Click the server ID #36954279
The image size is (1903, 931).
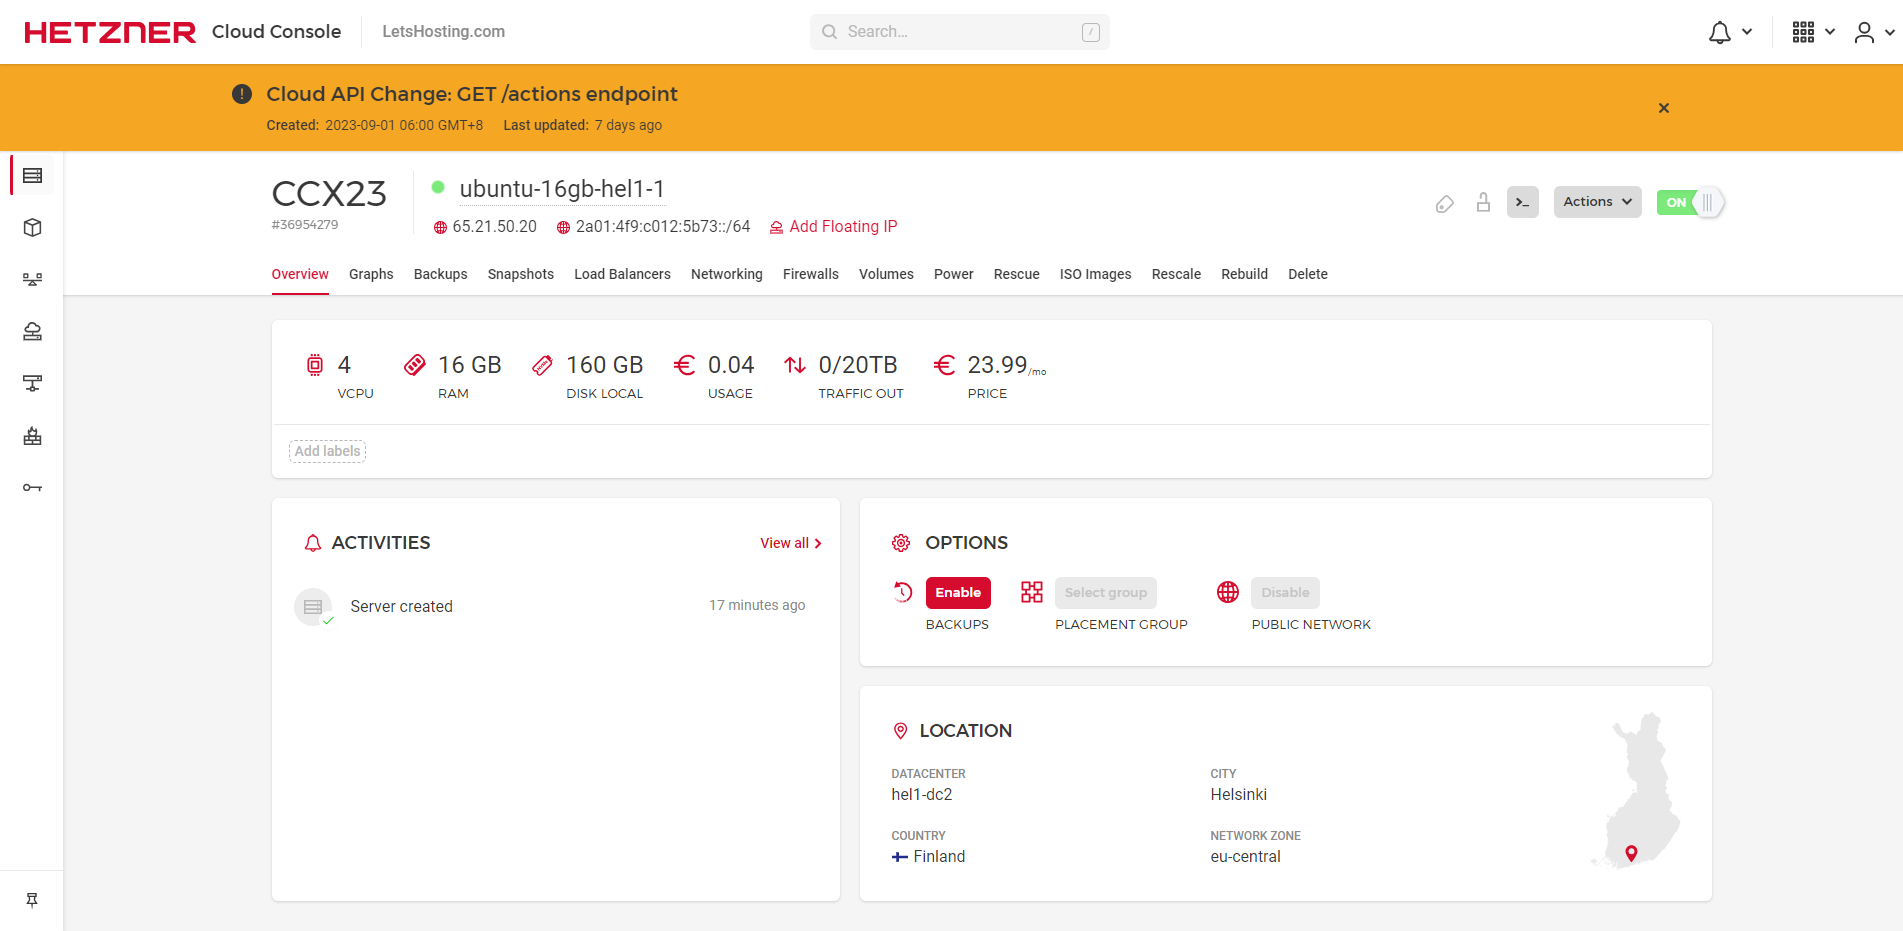coord(305,225)
